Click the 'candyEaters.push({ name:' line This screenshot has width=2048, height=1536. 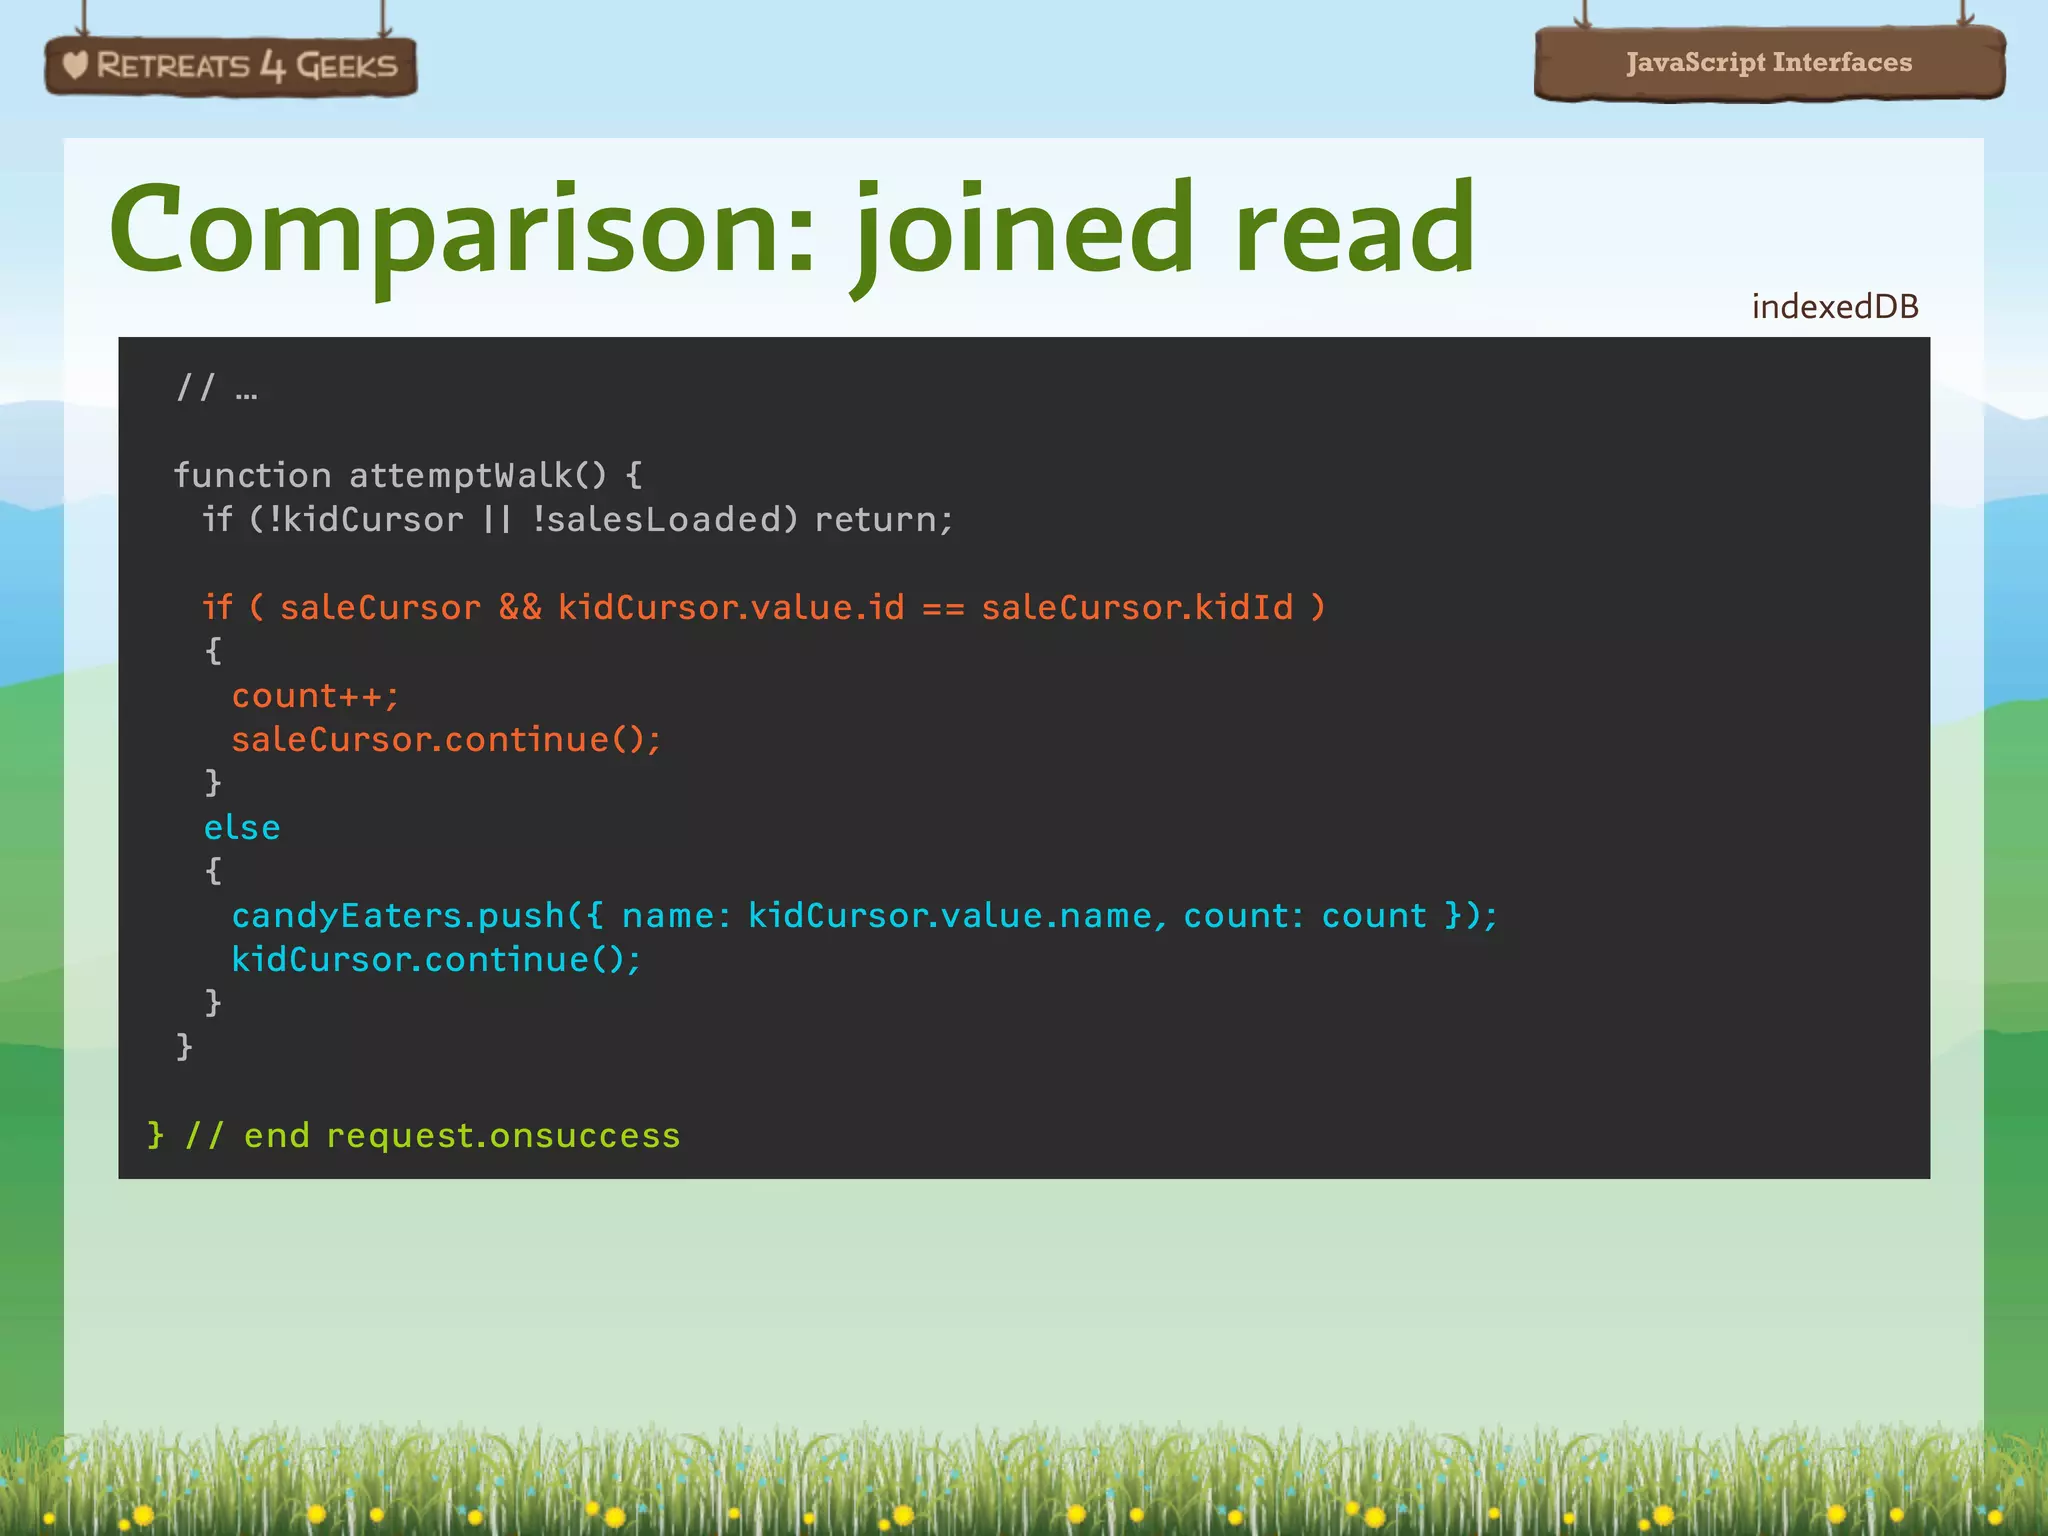tap(865, 915)
